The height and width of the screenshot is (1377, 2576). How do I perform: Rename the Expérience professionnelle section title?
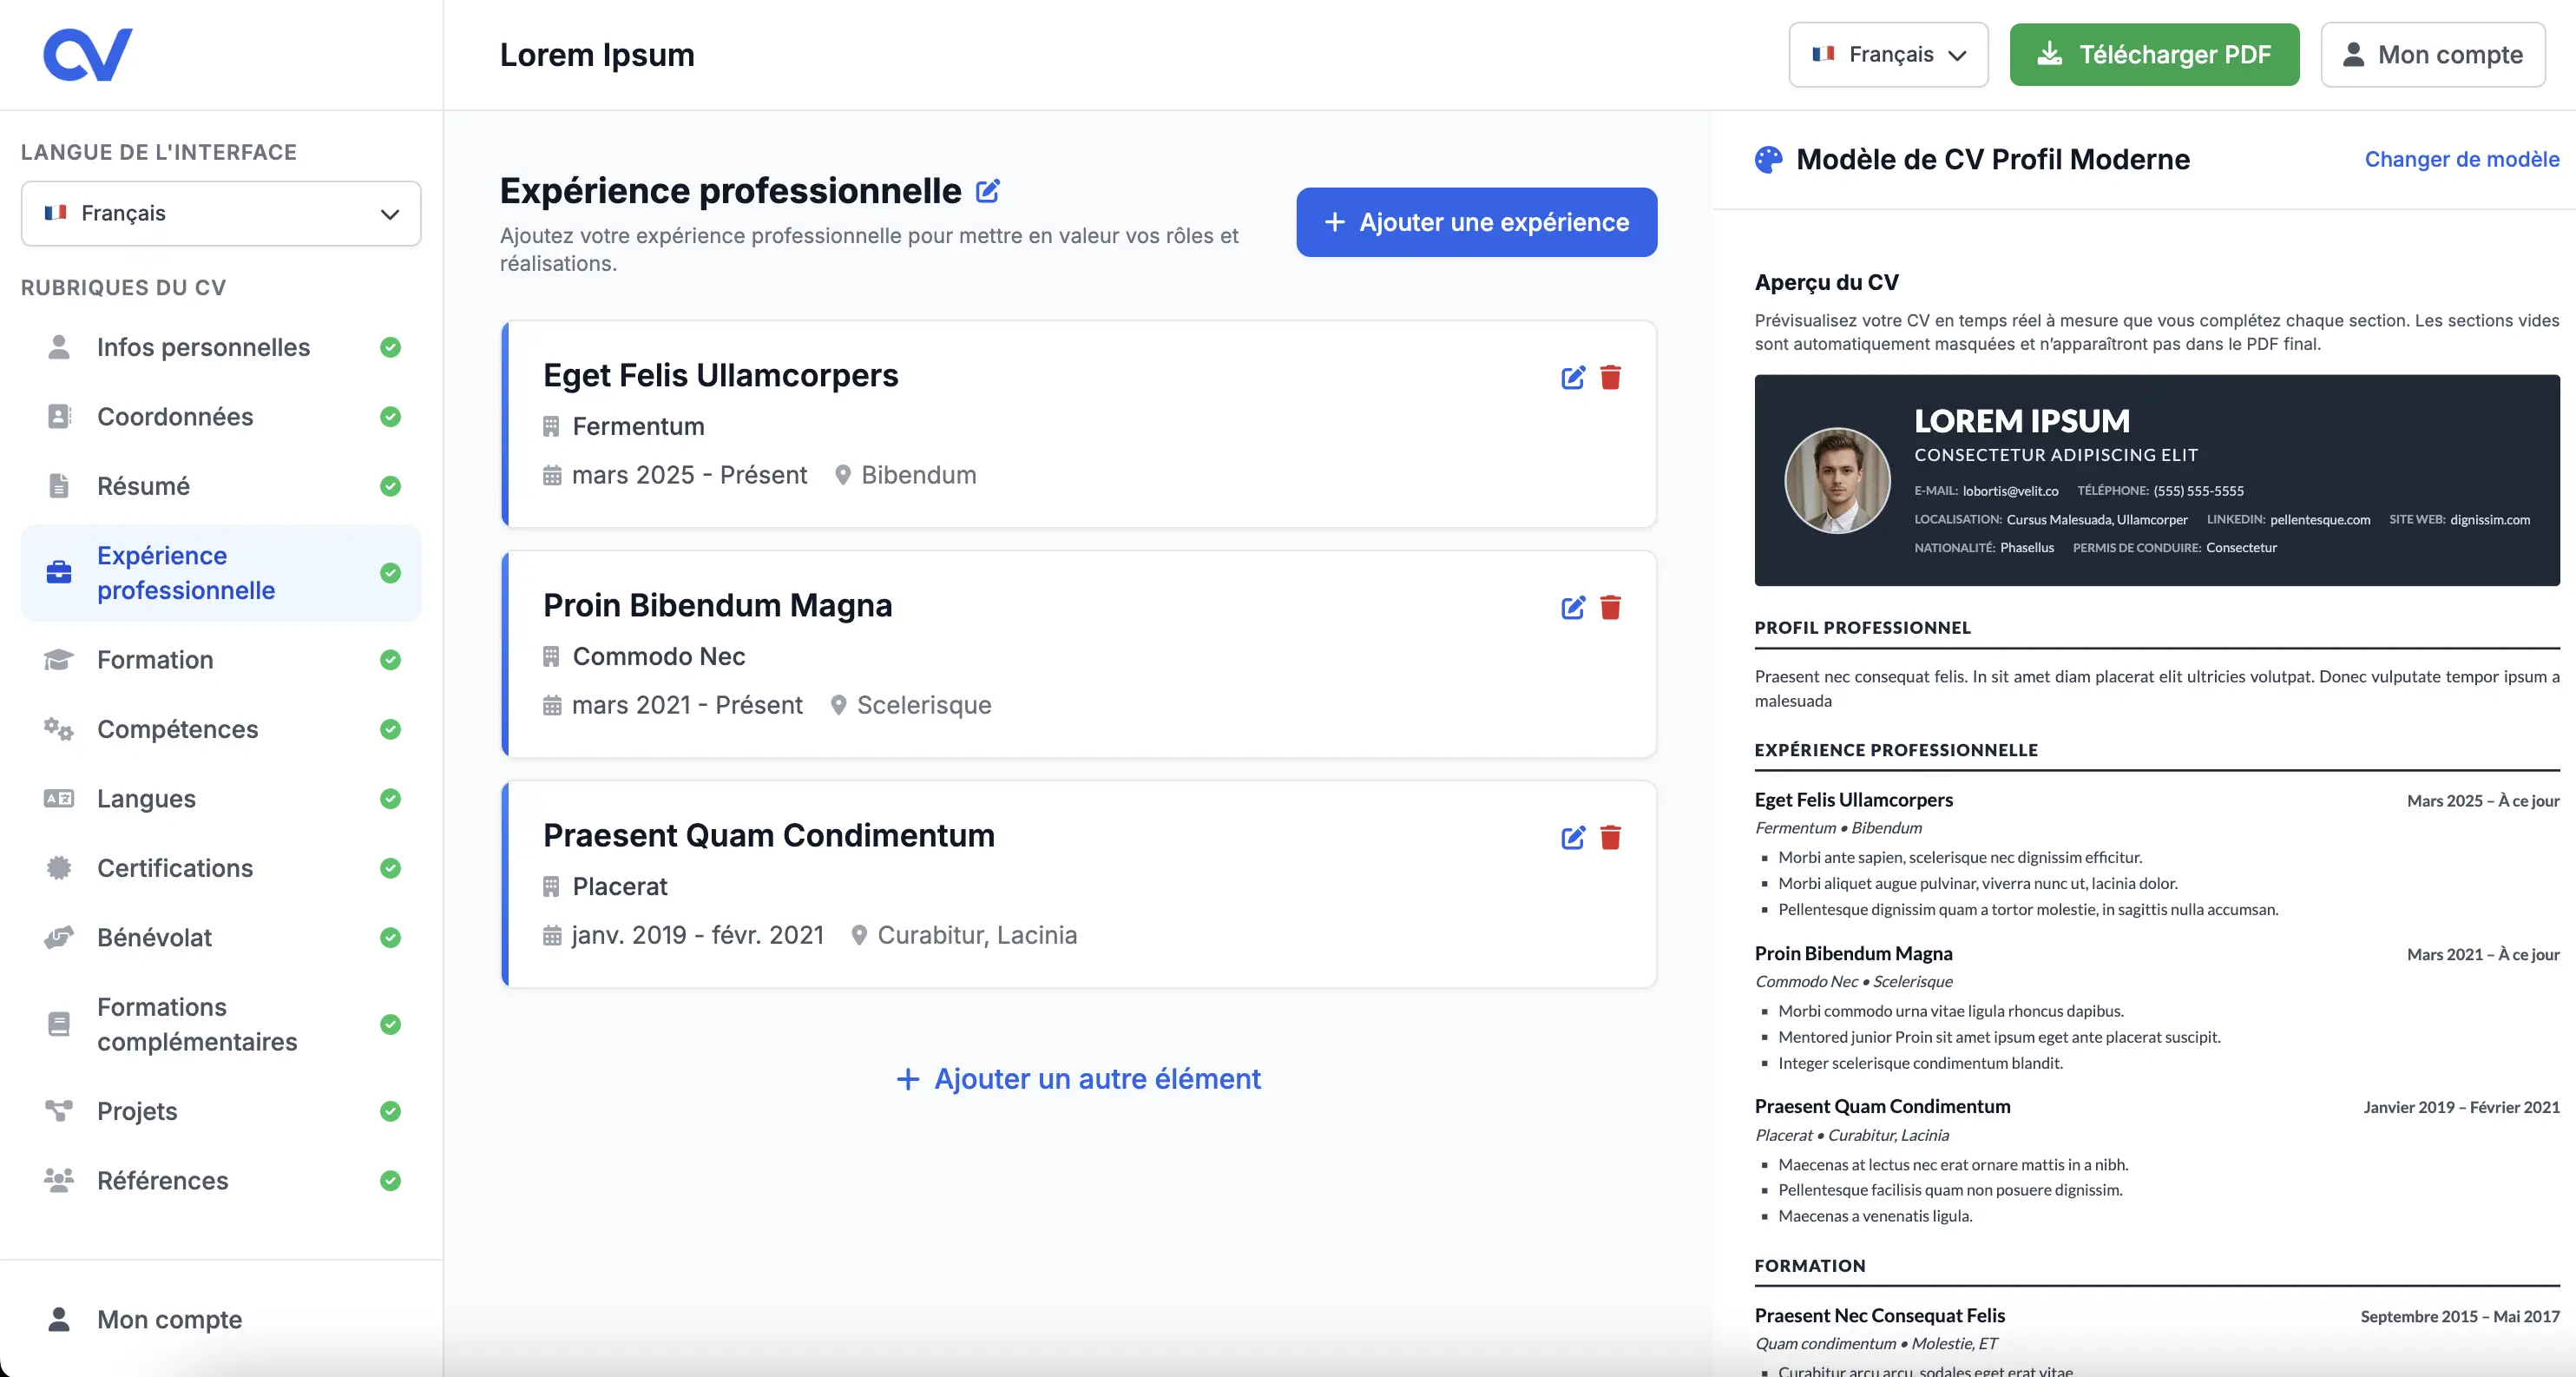click(989, 190)
